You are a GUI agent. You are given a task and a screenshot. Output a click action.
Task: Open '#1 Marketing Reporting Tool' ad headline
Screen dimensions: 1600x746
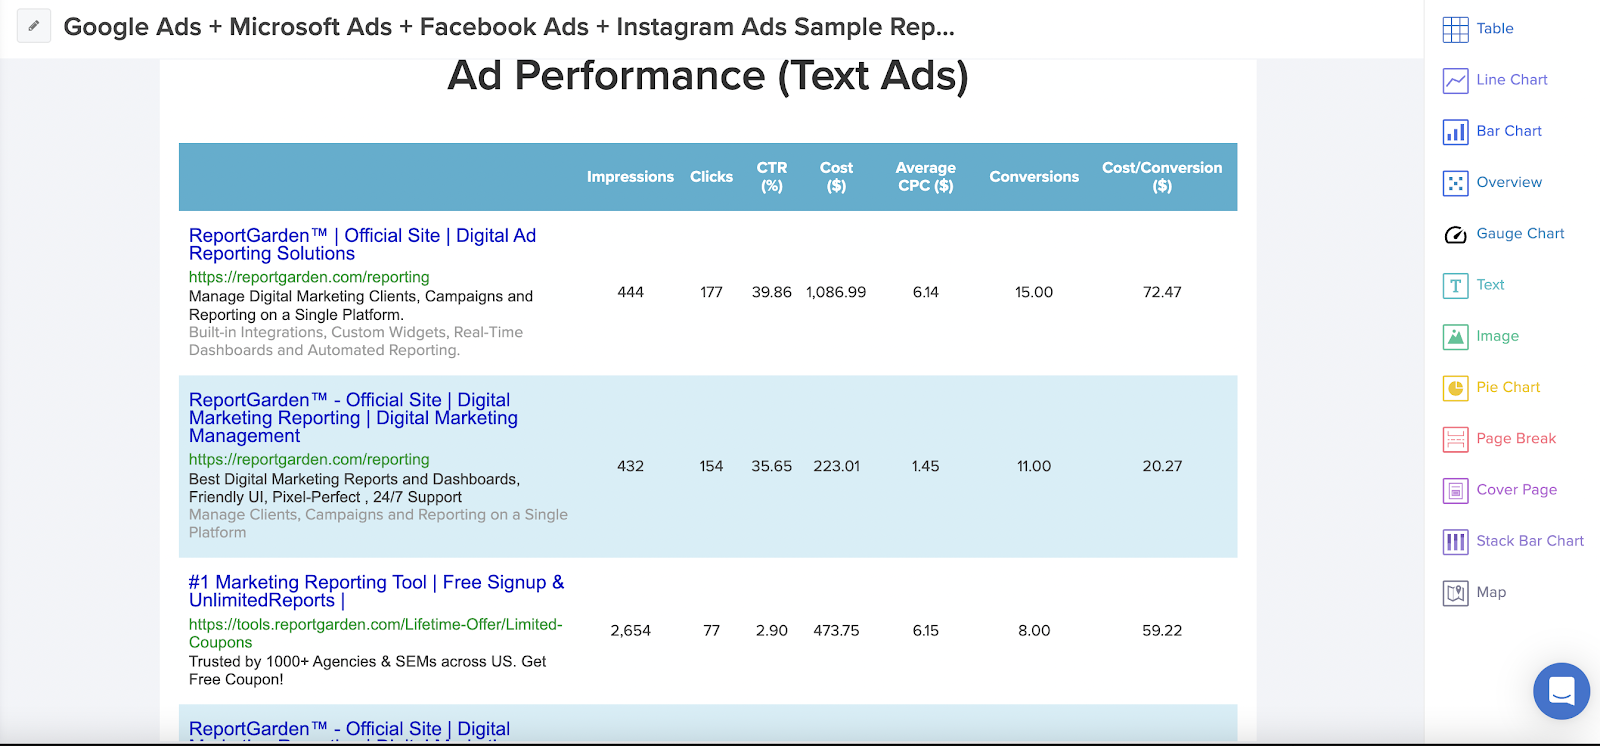tap(376, 591)
